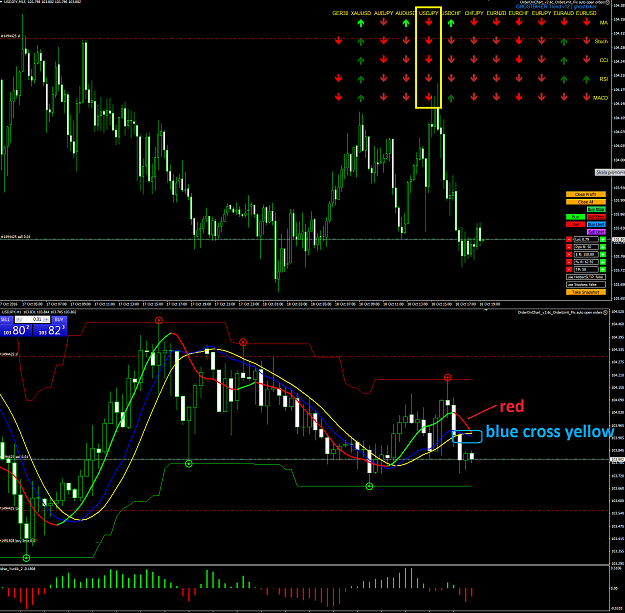Select the GER30 symbol label
The image size is (625, 613).
[340, 13]
